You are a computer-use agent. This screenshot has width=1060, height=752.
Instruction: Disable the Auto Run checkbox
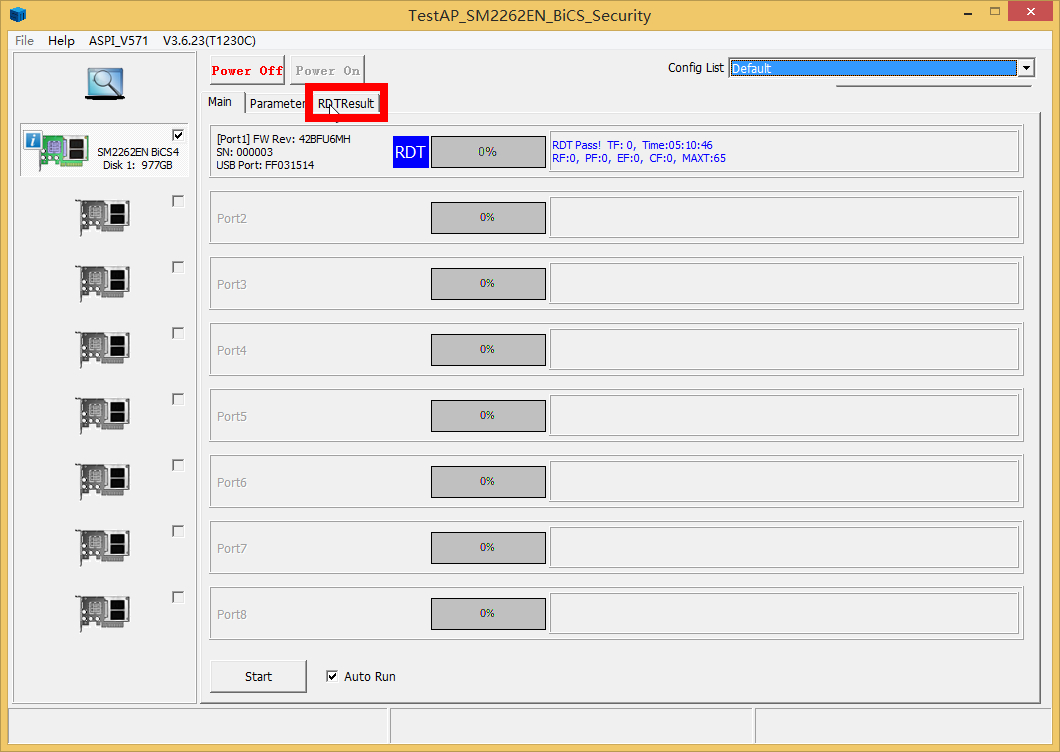[x=332, y=676]
